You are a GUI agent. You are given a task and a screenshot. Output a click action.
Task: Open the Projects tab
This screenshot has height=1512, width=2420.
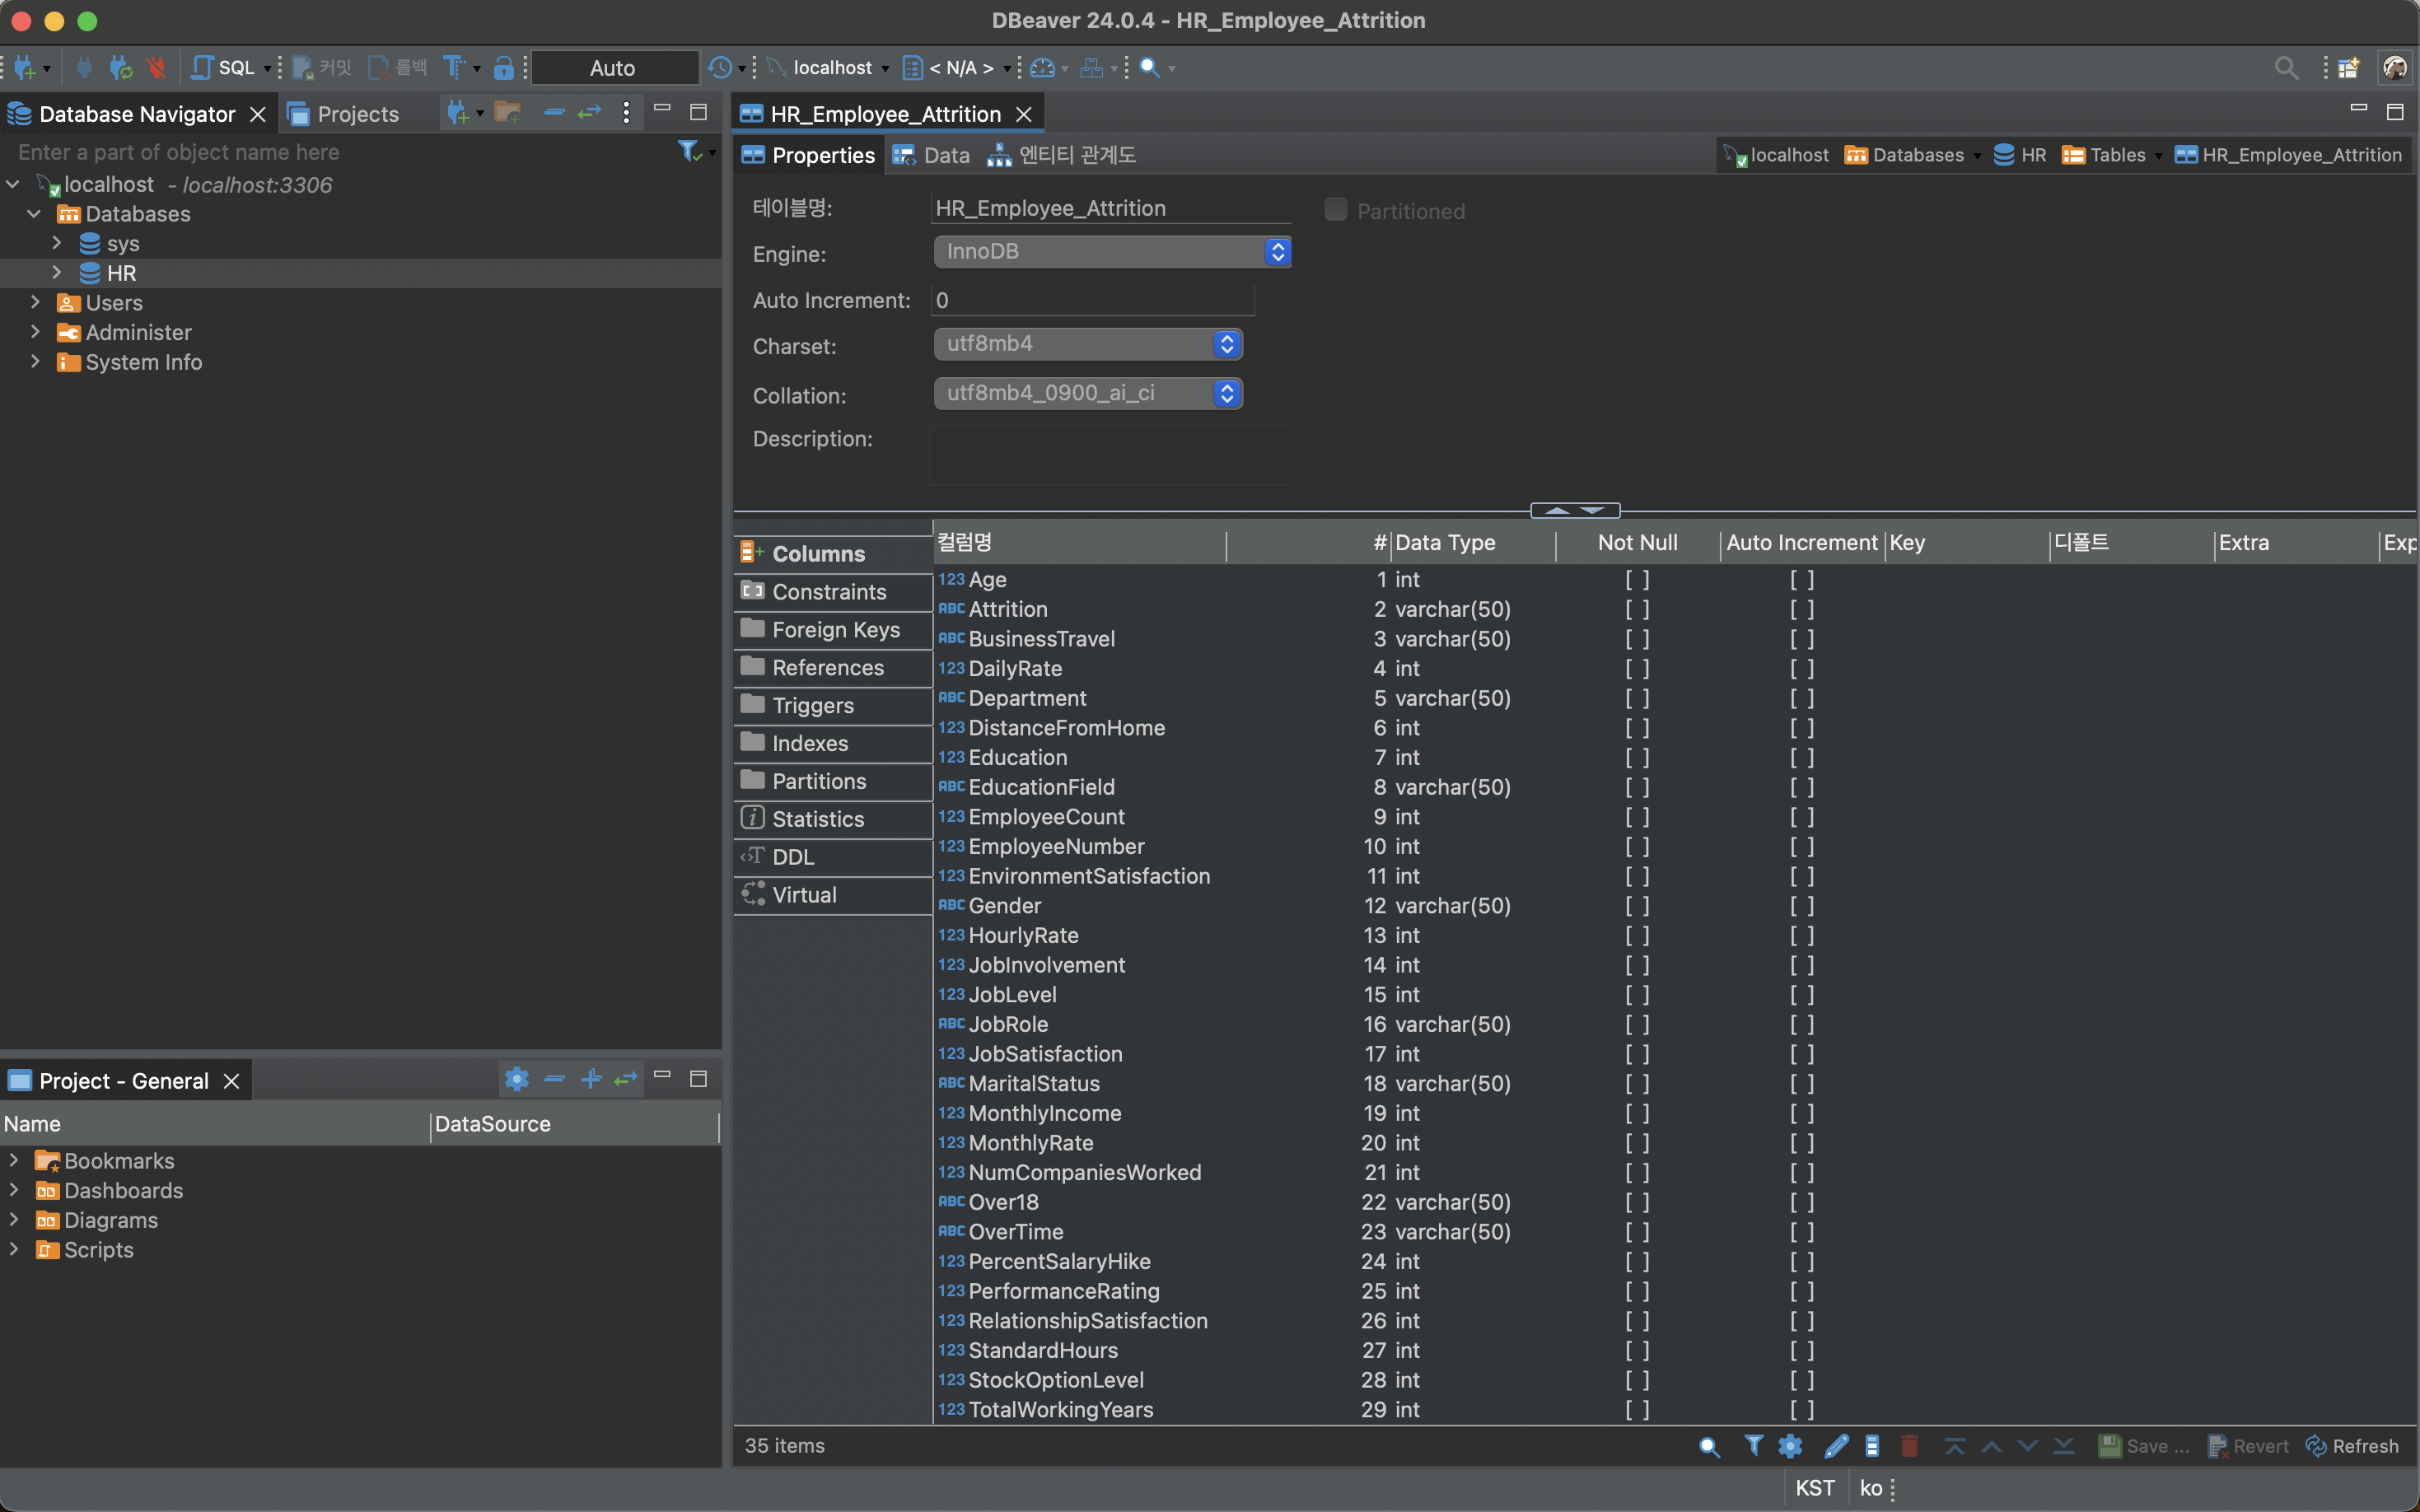[344, 114]
